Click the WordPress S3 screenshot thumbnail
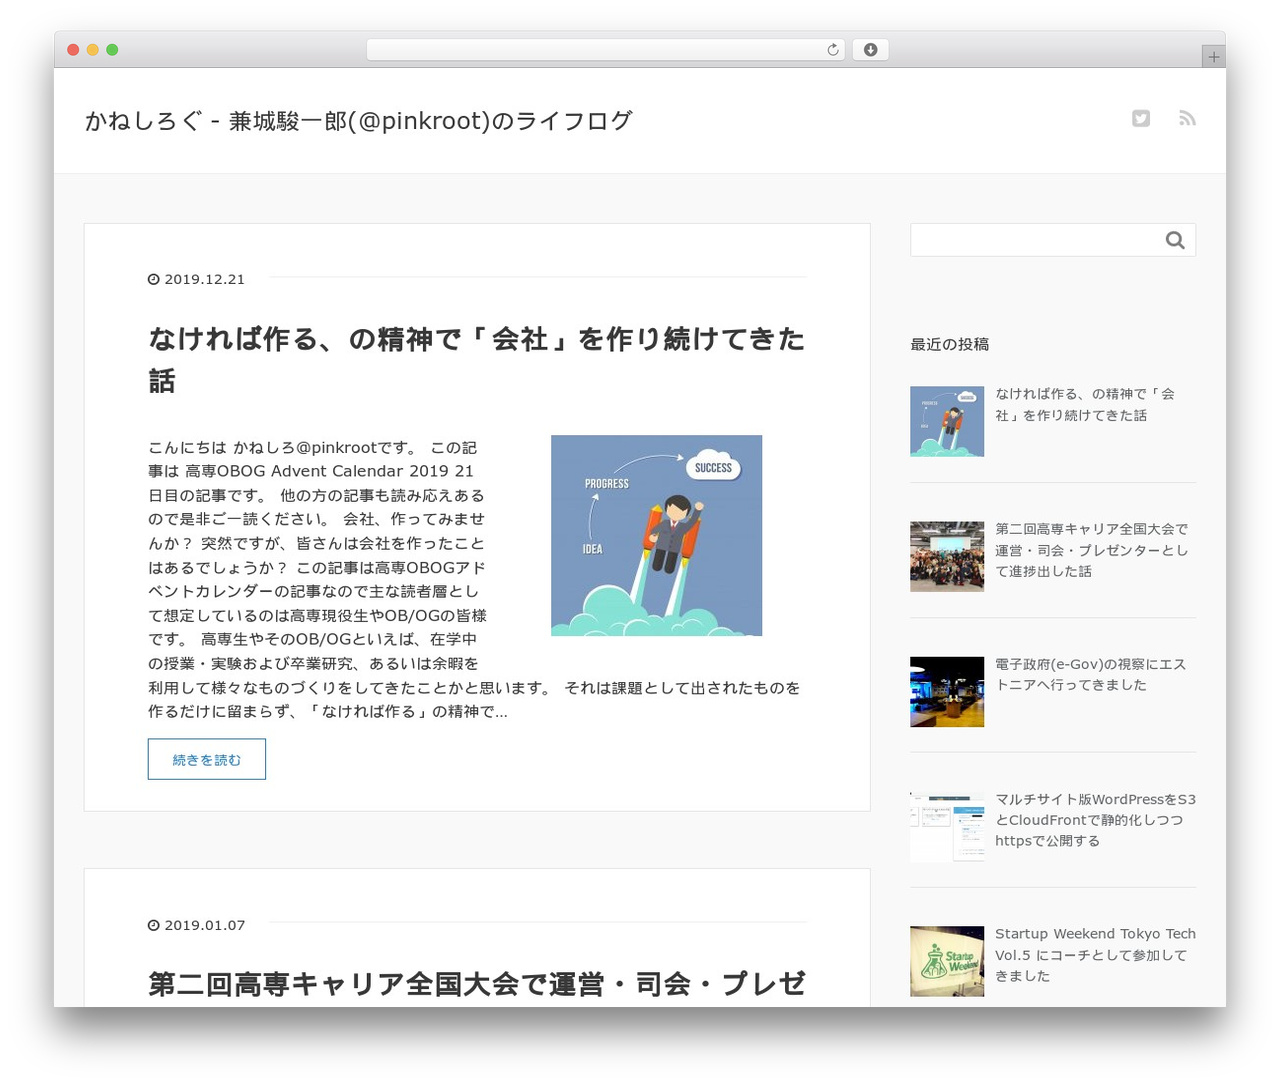Viewport: 1280px width, 1084px height. click(x=947, y=826)
